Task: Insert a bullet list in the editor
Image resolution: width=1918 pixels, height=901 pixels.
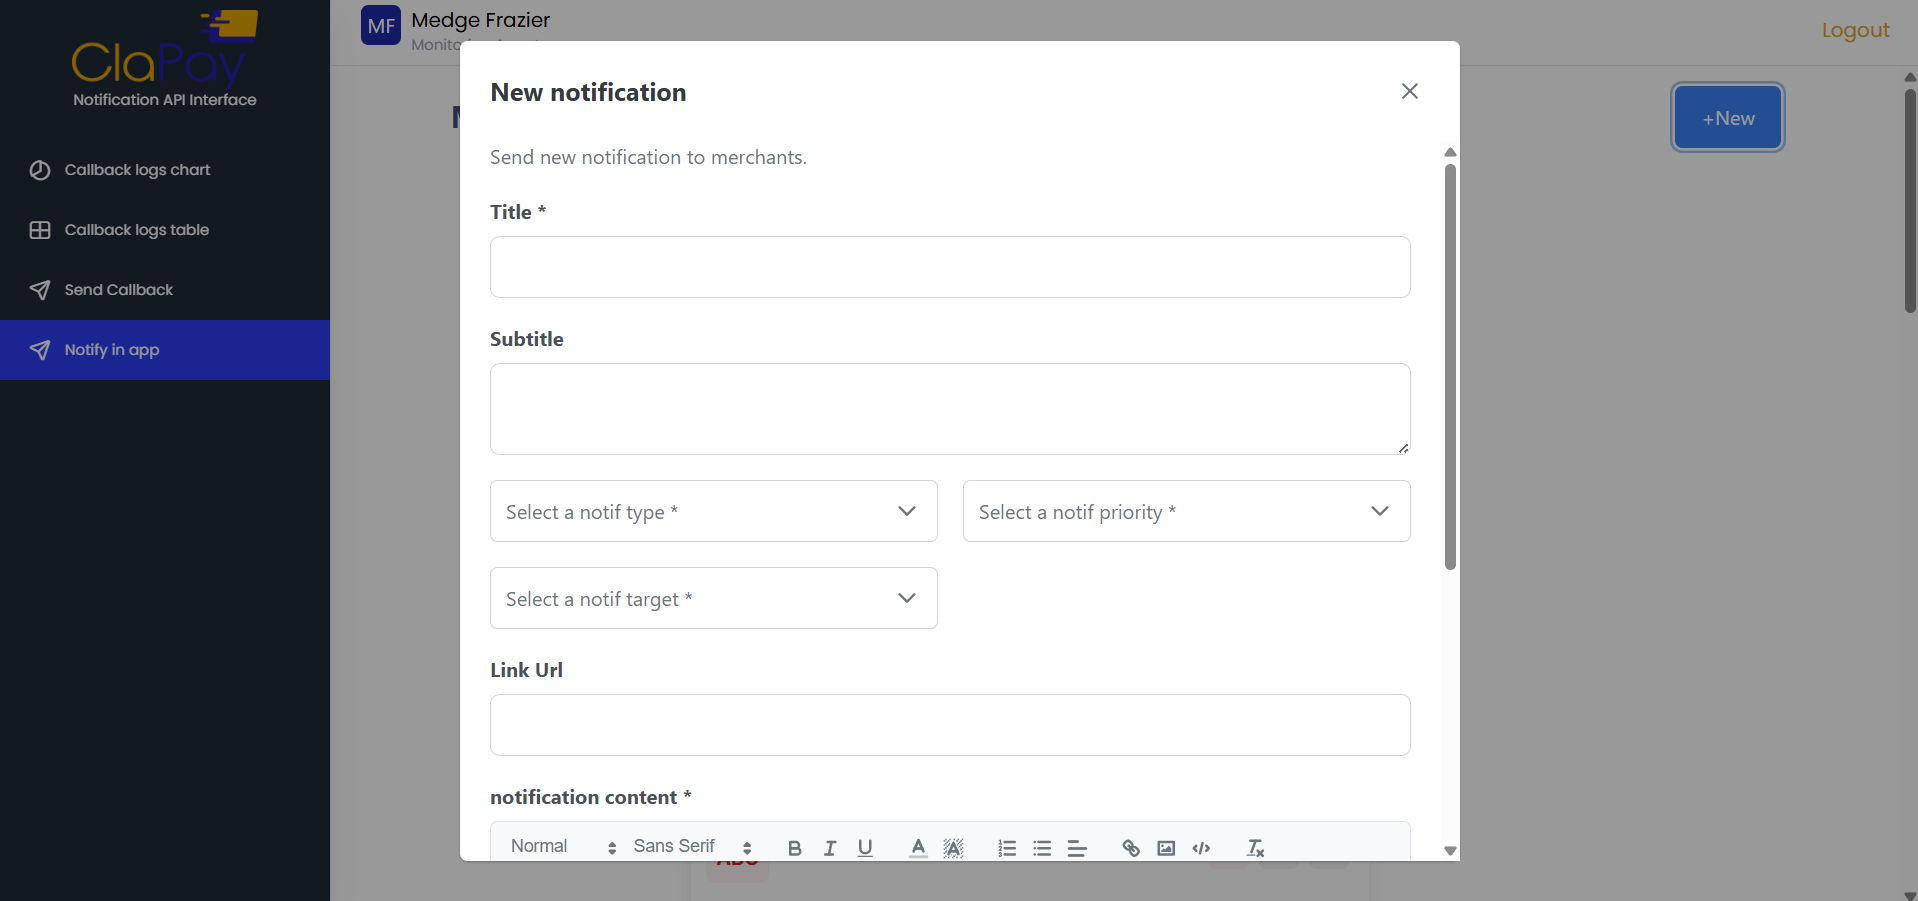Action: point(1042,847)
